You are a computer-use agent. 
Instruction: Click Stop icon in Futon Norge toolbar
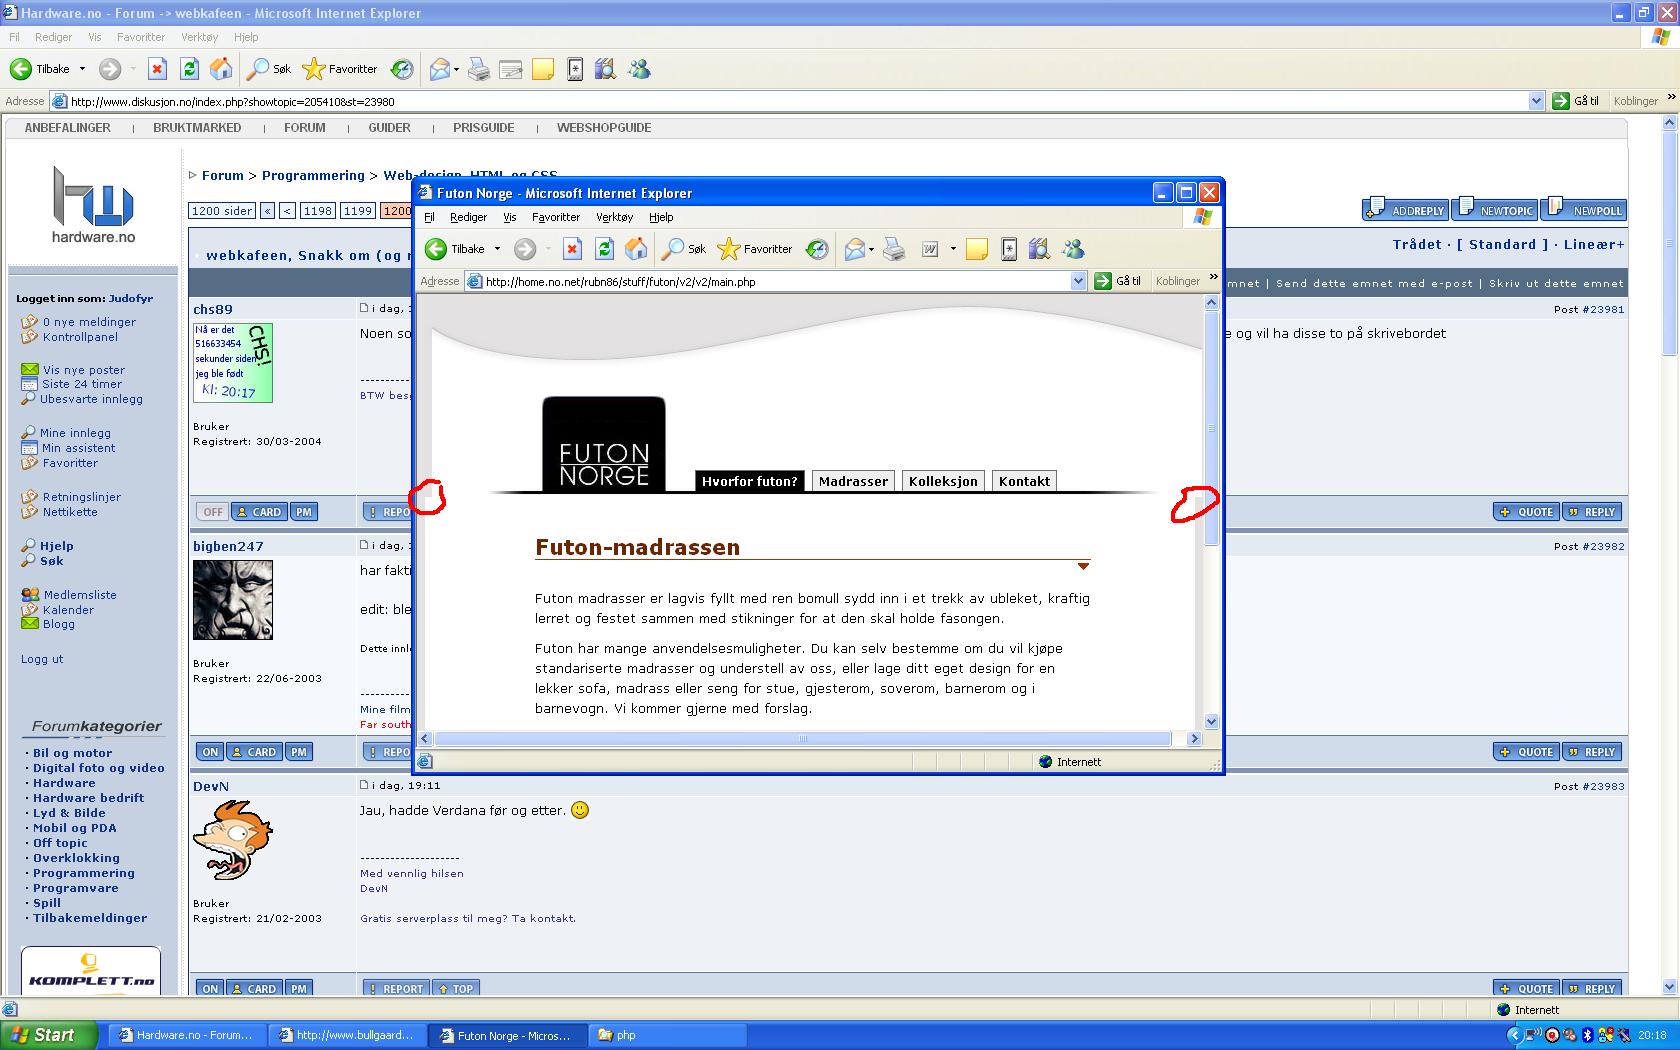[x=572, y=249]
